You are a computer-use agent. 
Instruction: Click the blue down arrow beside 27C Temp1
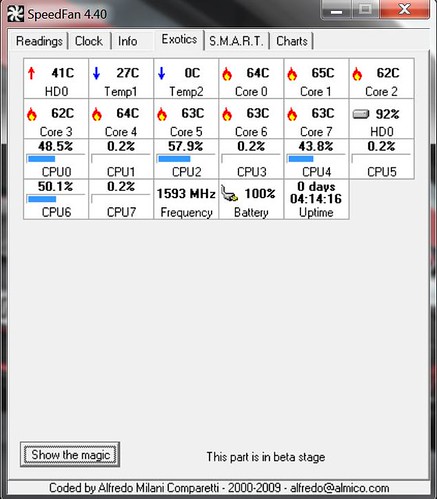click(x=97, y=73)
